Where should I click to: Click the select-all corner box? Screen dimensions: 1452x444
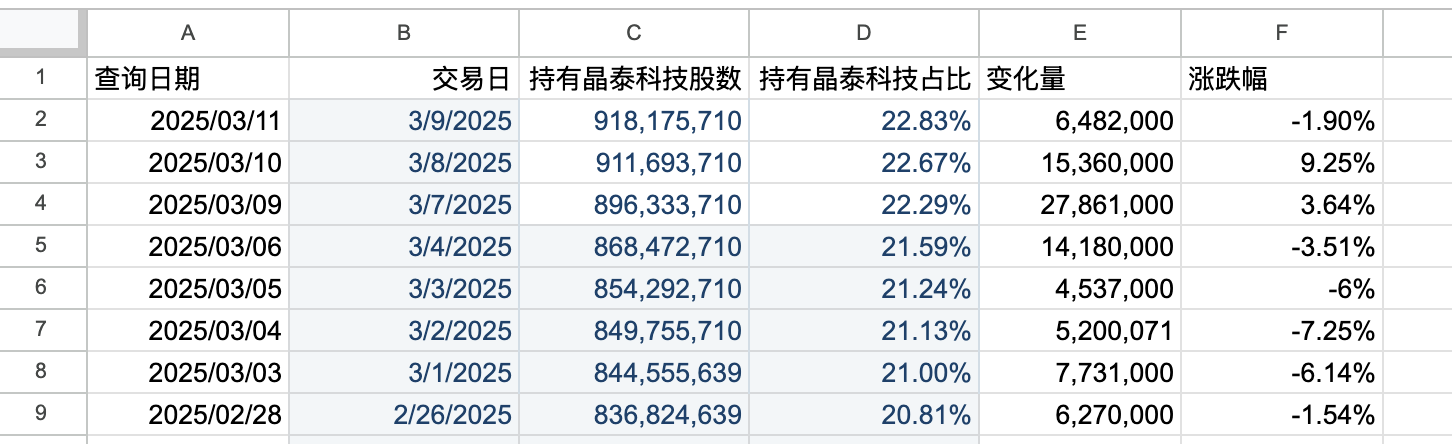44,33
